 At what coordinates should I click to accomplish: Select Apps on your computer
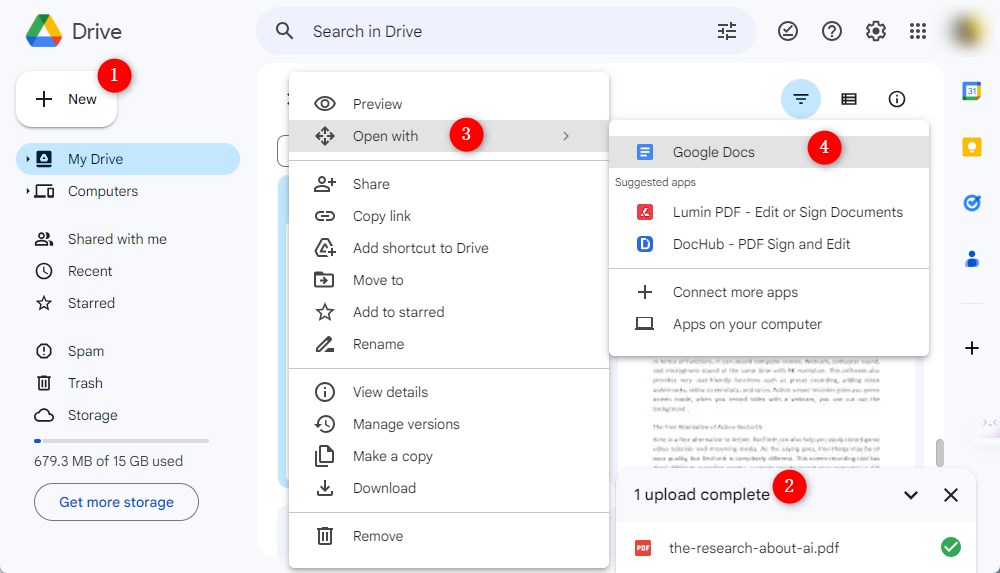click(769, 324)
